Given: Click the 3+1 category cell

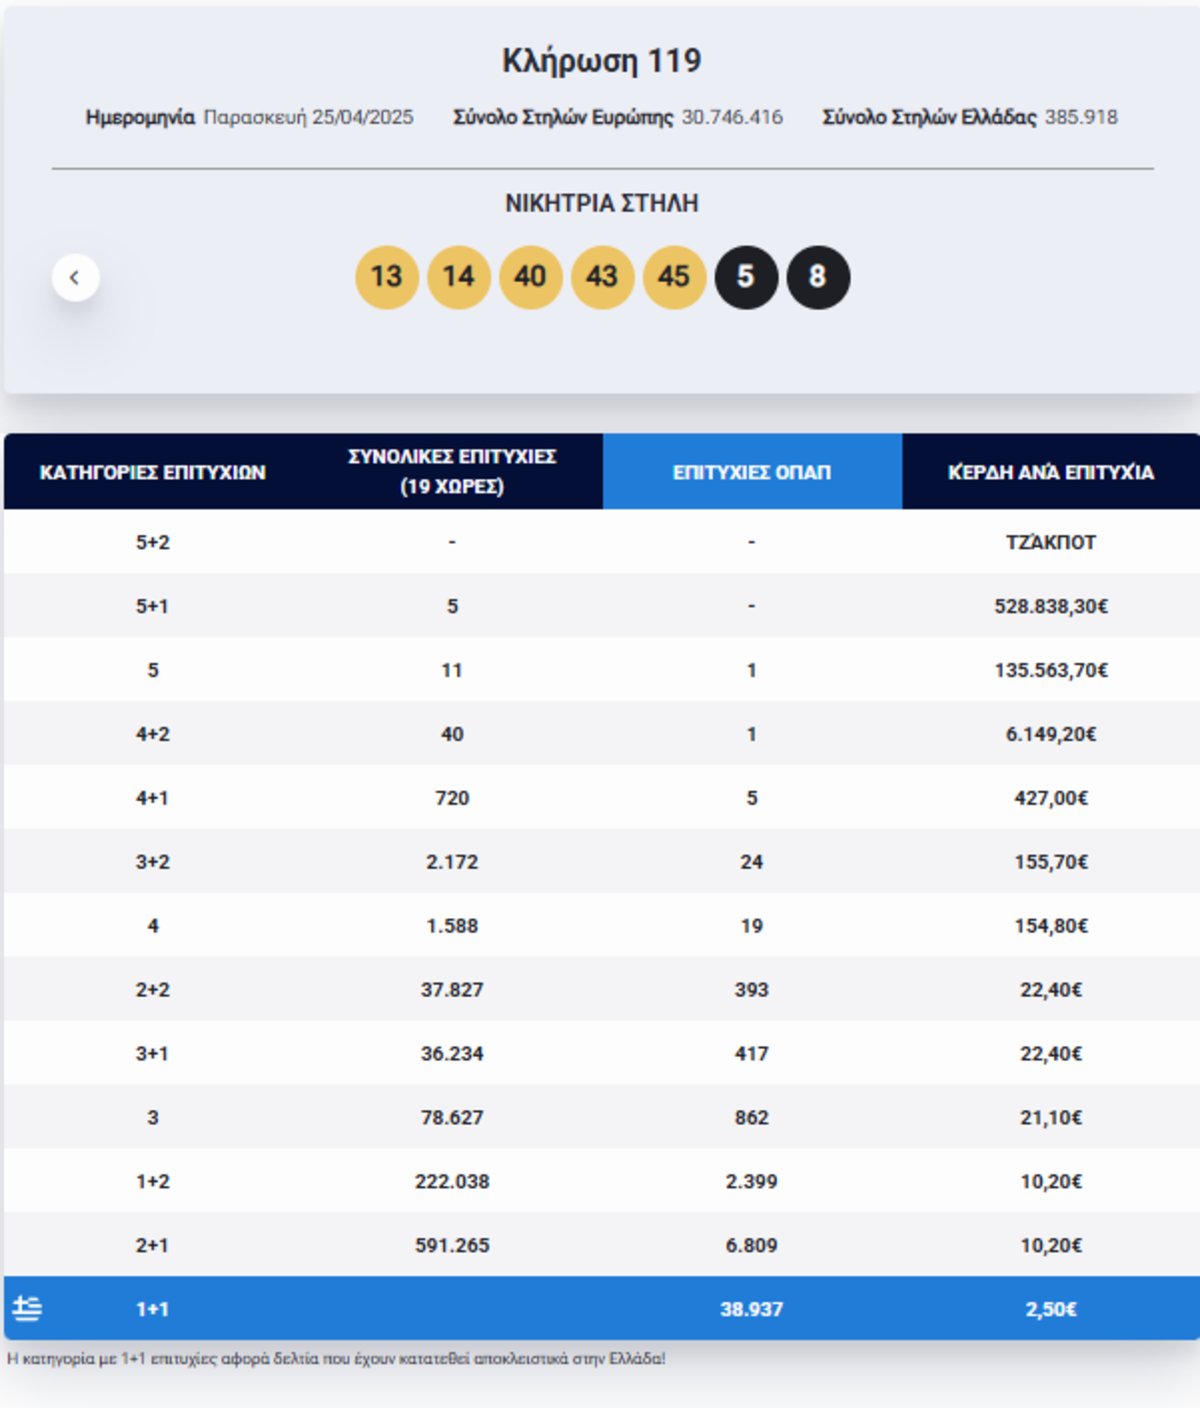Looking at the screenshot, I should (153, 1054).
